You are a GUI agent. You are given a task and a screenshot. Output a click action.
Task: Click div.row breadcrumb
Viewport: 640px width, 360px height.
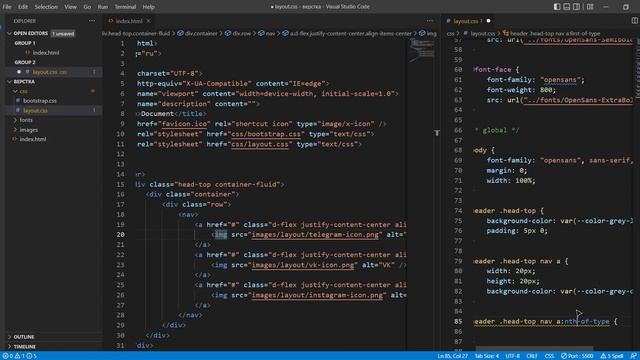[x=238, y=33]
